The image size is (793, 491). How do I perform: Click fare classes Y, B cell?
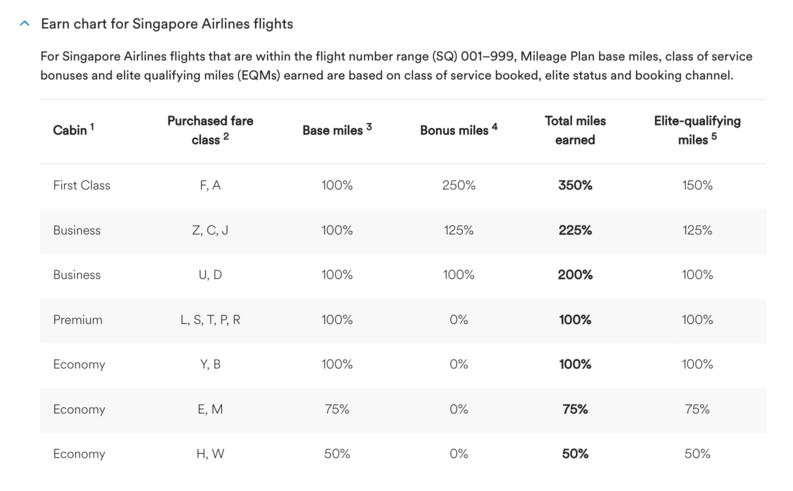point(211,364)
